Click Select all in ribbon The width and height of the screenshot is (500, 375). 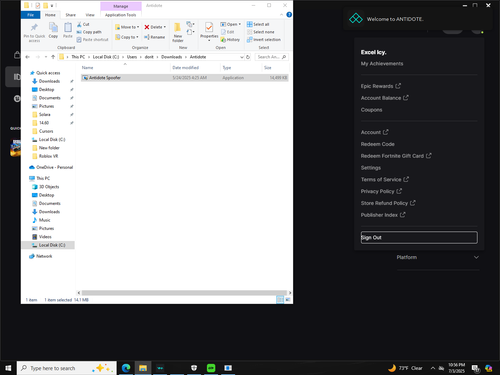[258, 24]
